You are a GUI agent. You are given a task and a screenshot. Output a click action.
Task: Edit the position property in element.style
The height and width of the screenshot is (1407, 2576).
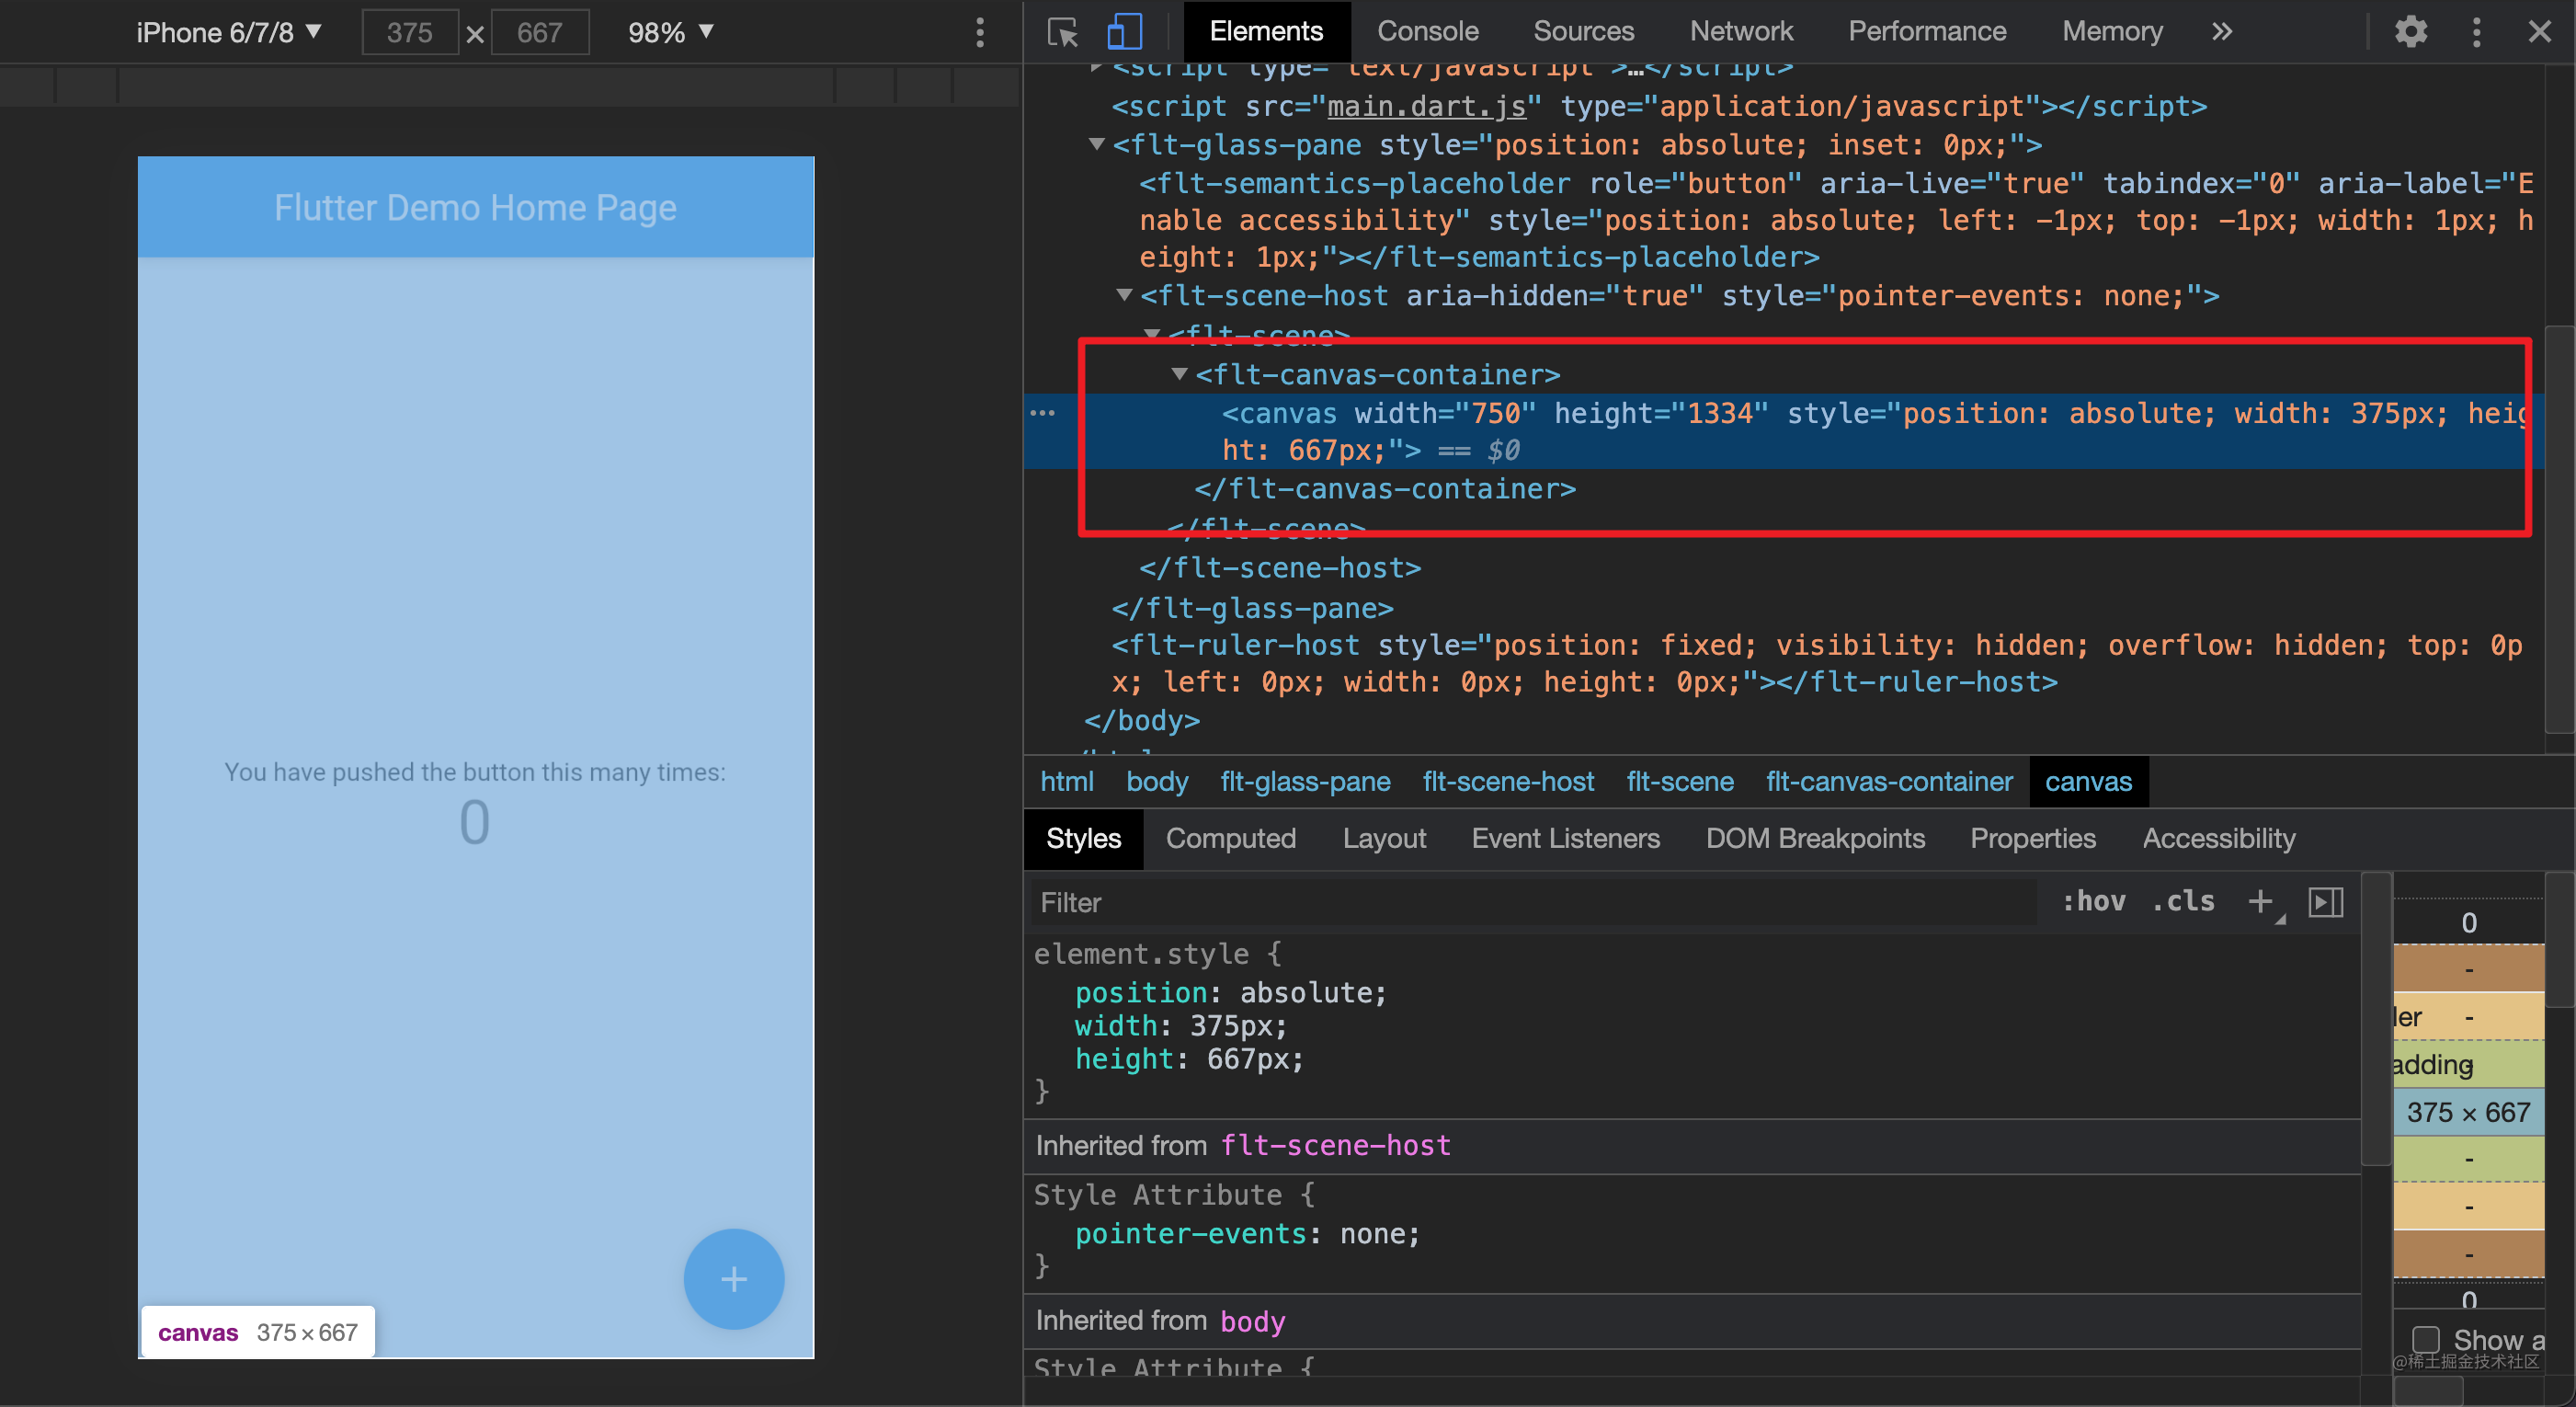click(1141, 992)
